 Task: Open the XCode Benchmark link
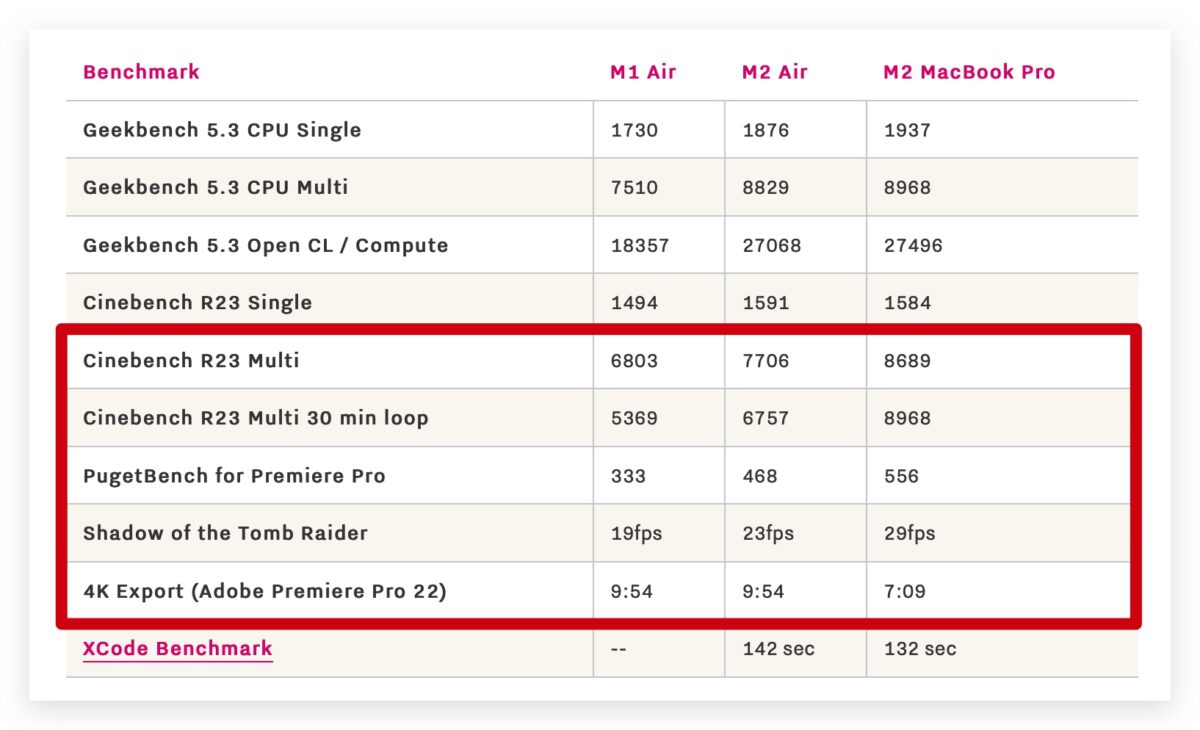pyautogui.click(x=177, y=648)
